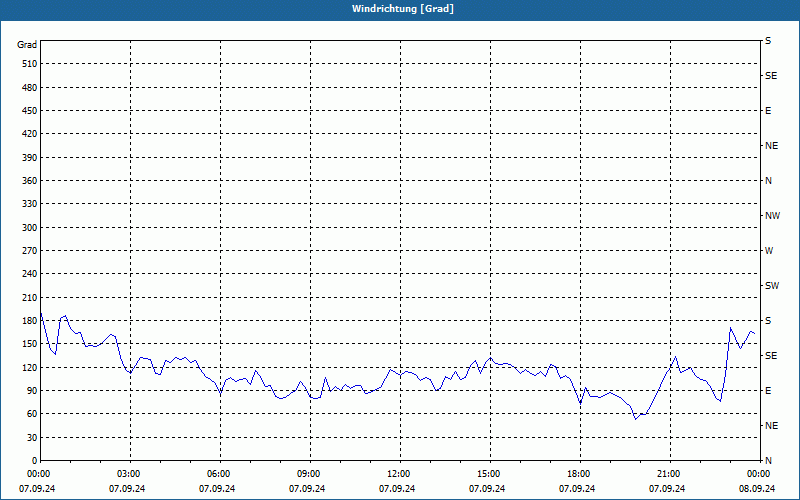Click the 150 value on the left axis
This screenshot has width=800, height=500.
point(30,344)
